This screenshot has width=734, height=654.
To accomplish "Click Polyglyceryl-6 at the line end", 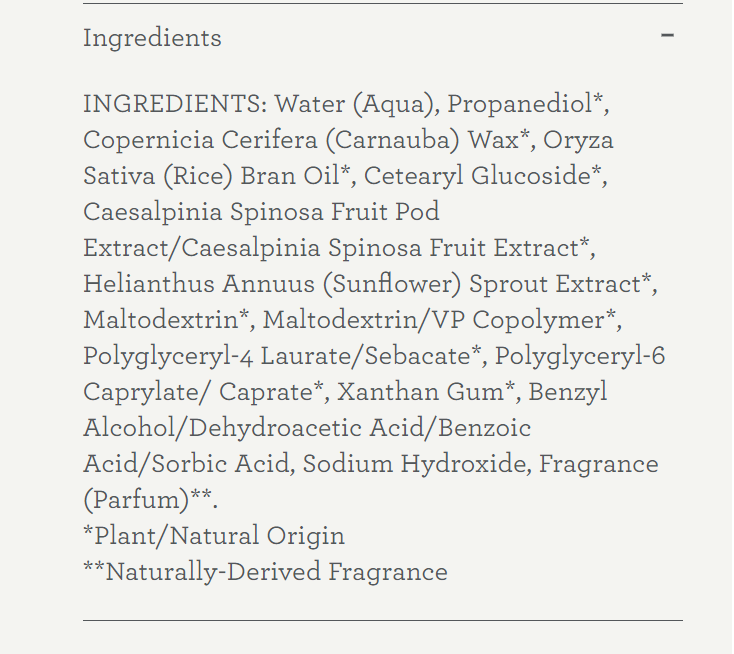I will coord(580,356).
